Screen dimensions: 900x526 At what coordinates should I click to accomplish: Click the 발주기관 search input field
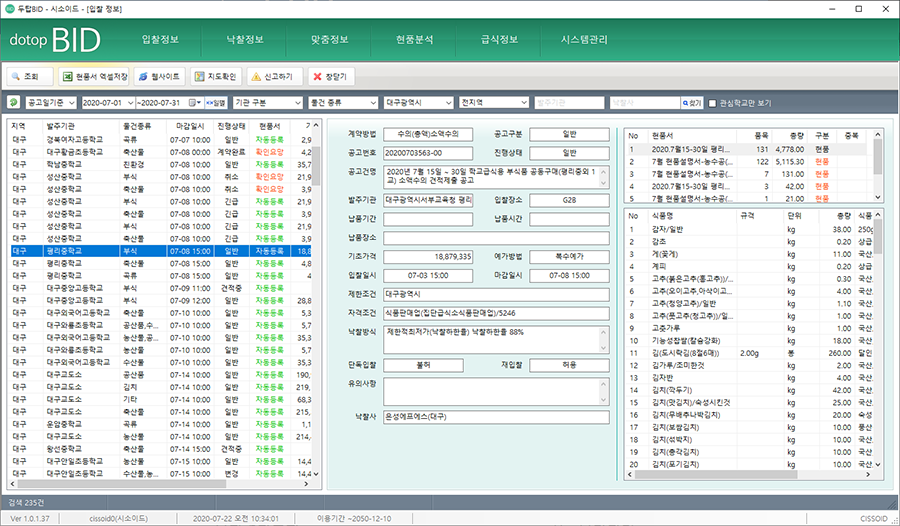coord(569,102)
